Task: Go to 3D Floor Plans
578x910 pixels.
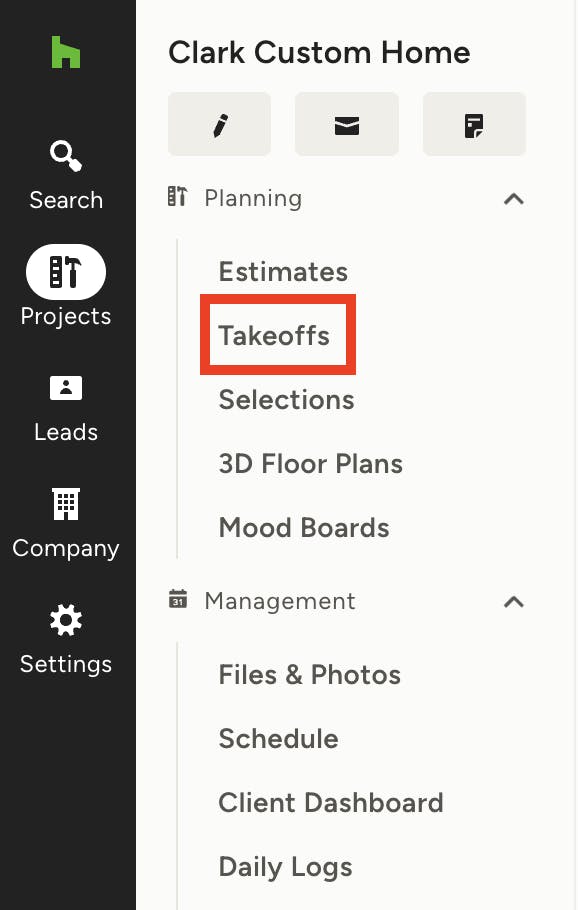Action: [x=310, y=464]
